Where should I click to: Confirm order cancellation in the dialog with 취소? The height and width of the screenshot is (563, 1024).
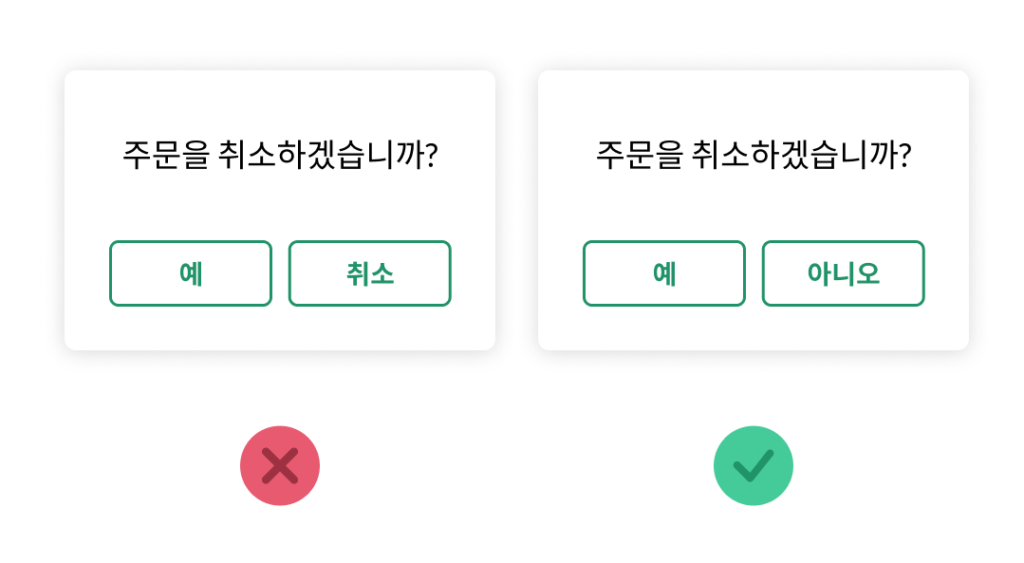pos(190,273)
